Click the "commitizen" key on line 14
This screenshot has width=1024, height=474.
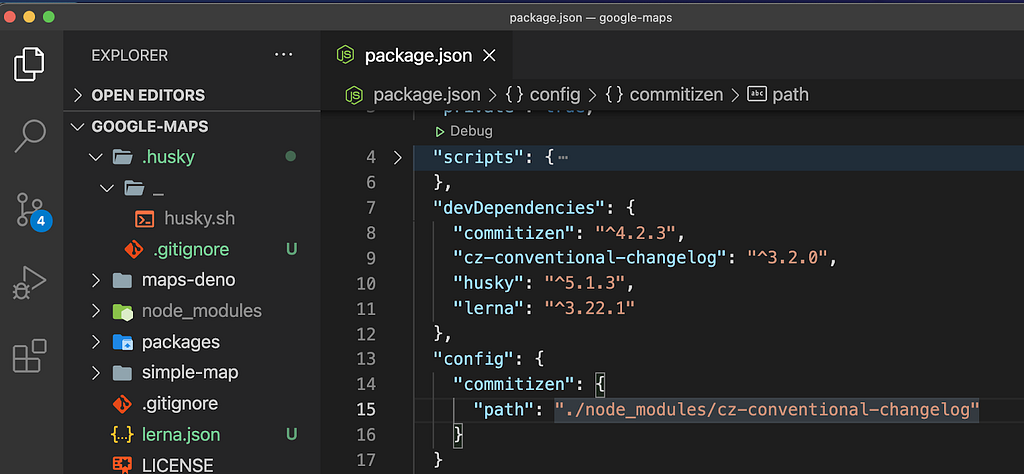pos(515,384)
